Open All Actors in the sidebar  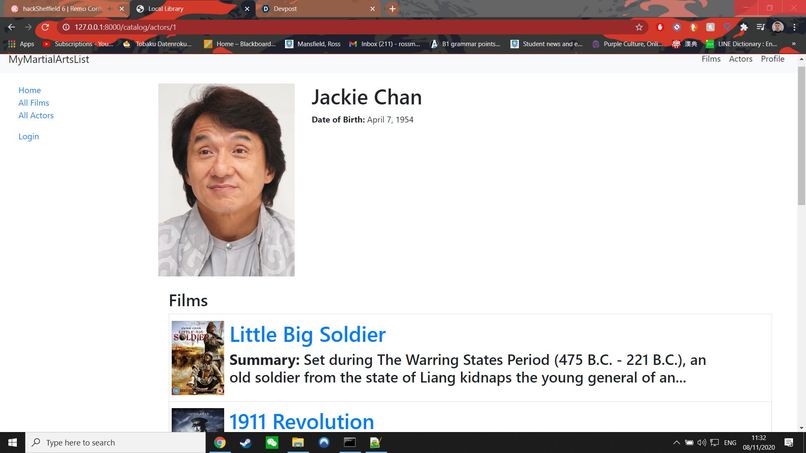click(x=36, y=115)
